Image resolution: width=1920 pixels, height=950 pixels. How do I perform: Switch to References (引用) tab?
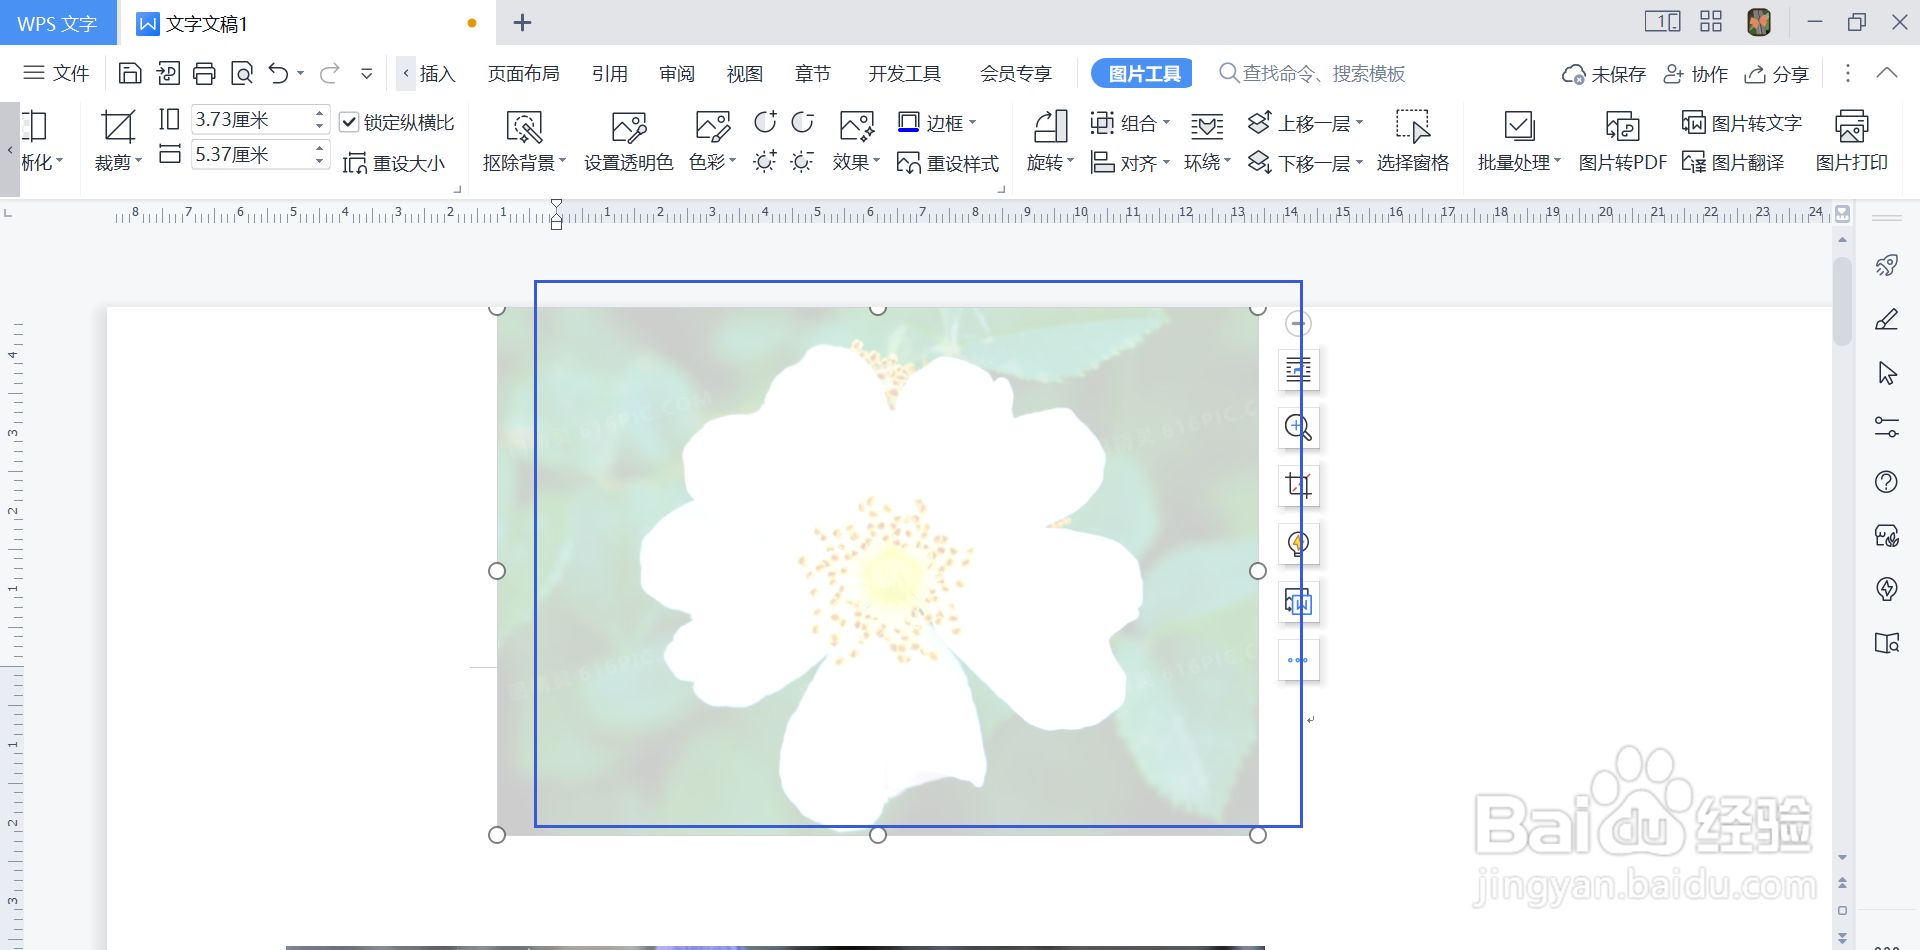pyautogui.click(x=609, y=73)
